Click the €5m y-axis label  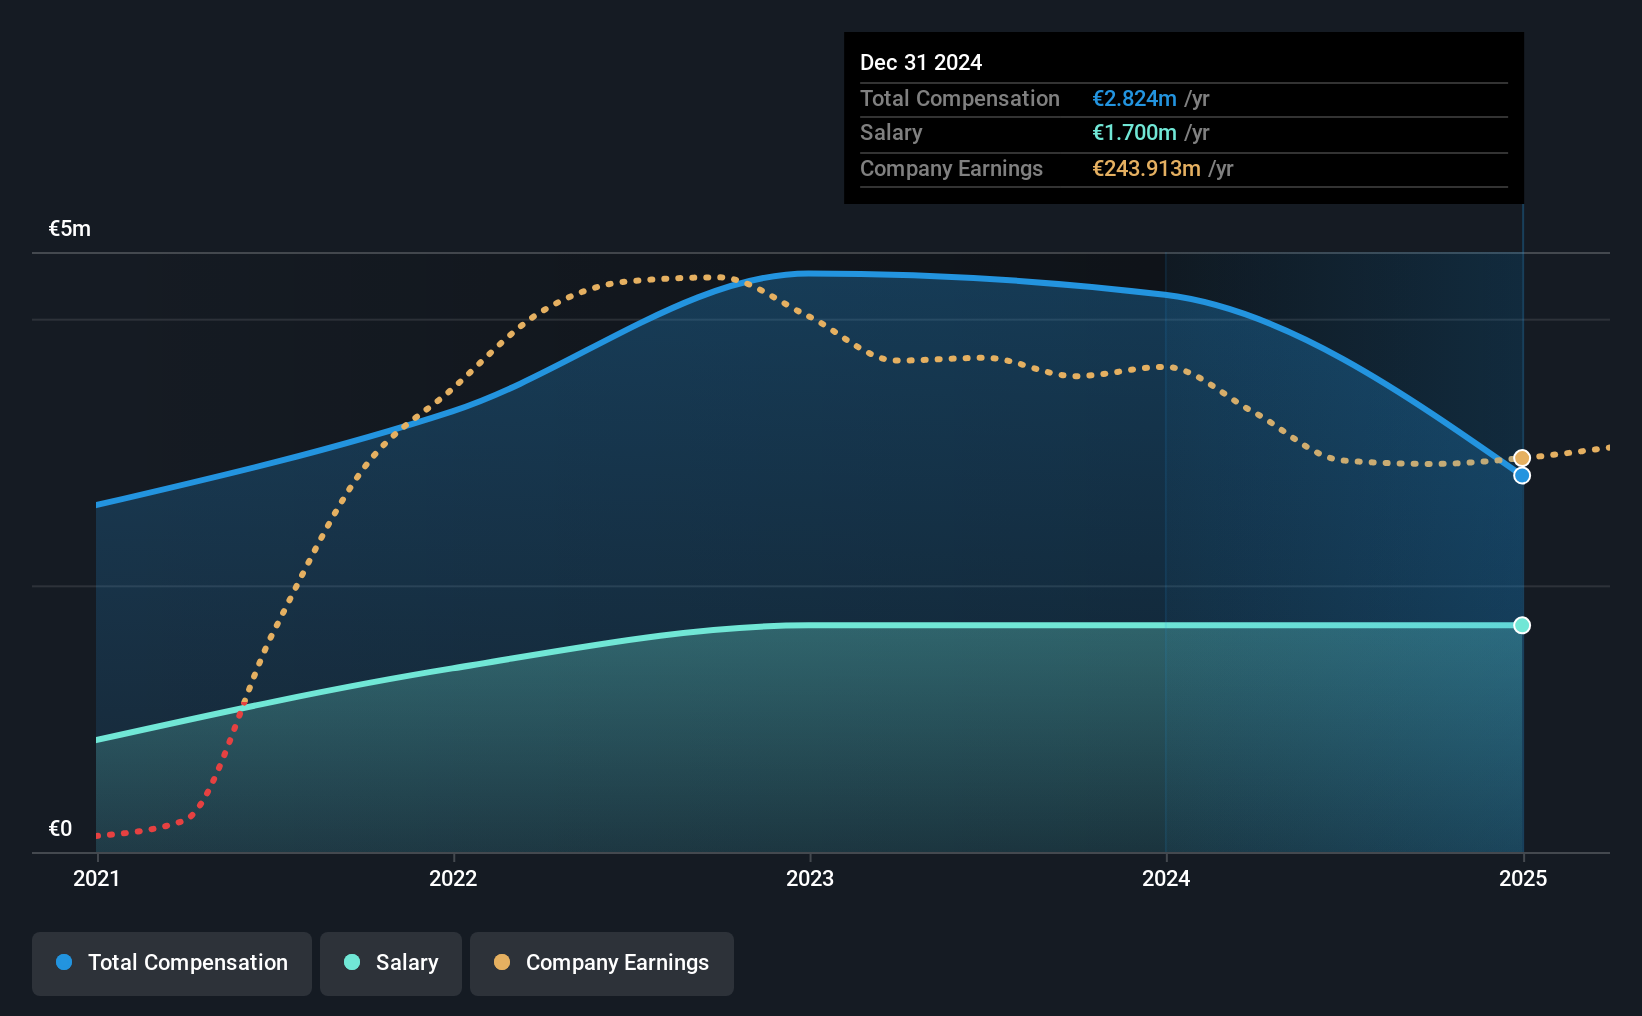[x=70, y=229]
